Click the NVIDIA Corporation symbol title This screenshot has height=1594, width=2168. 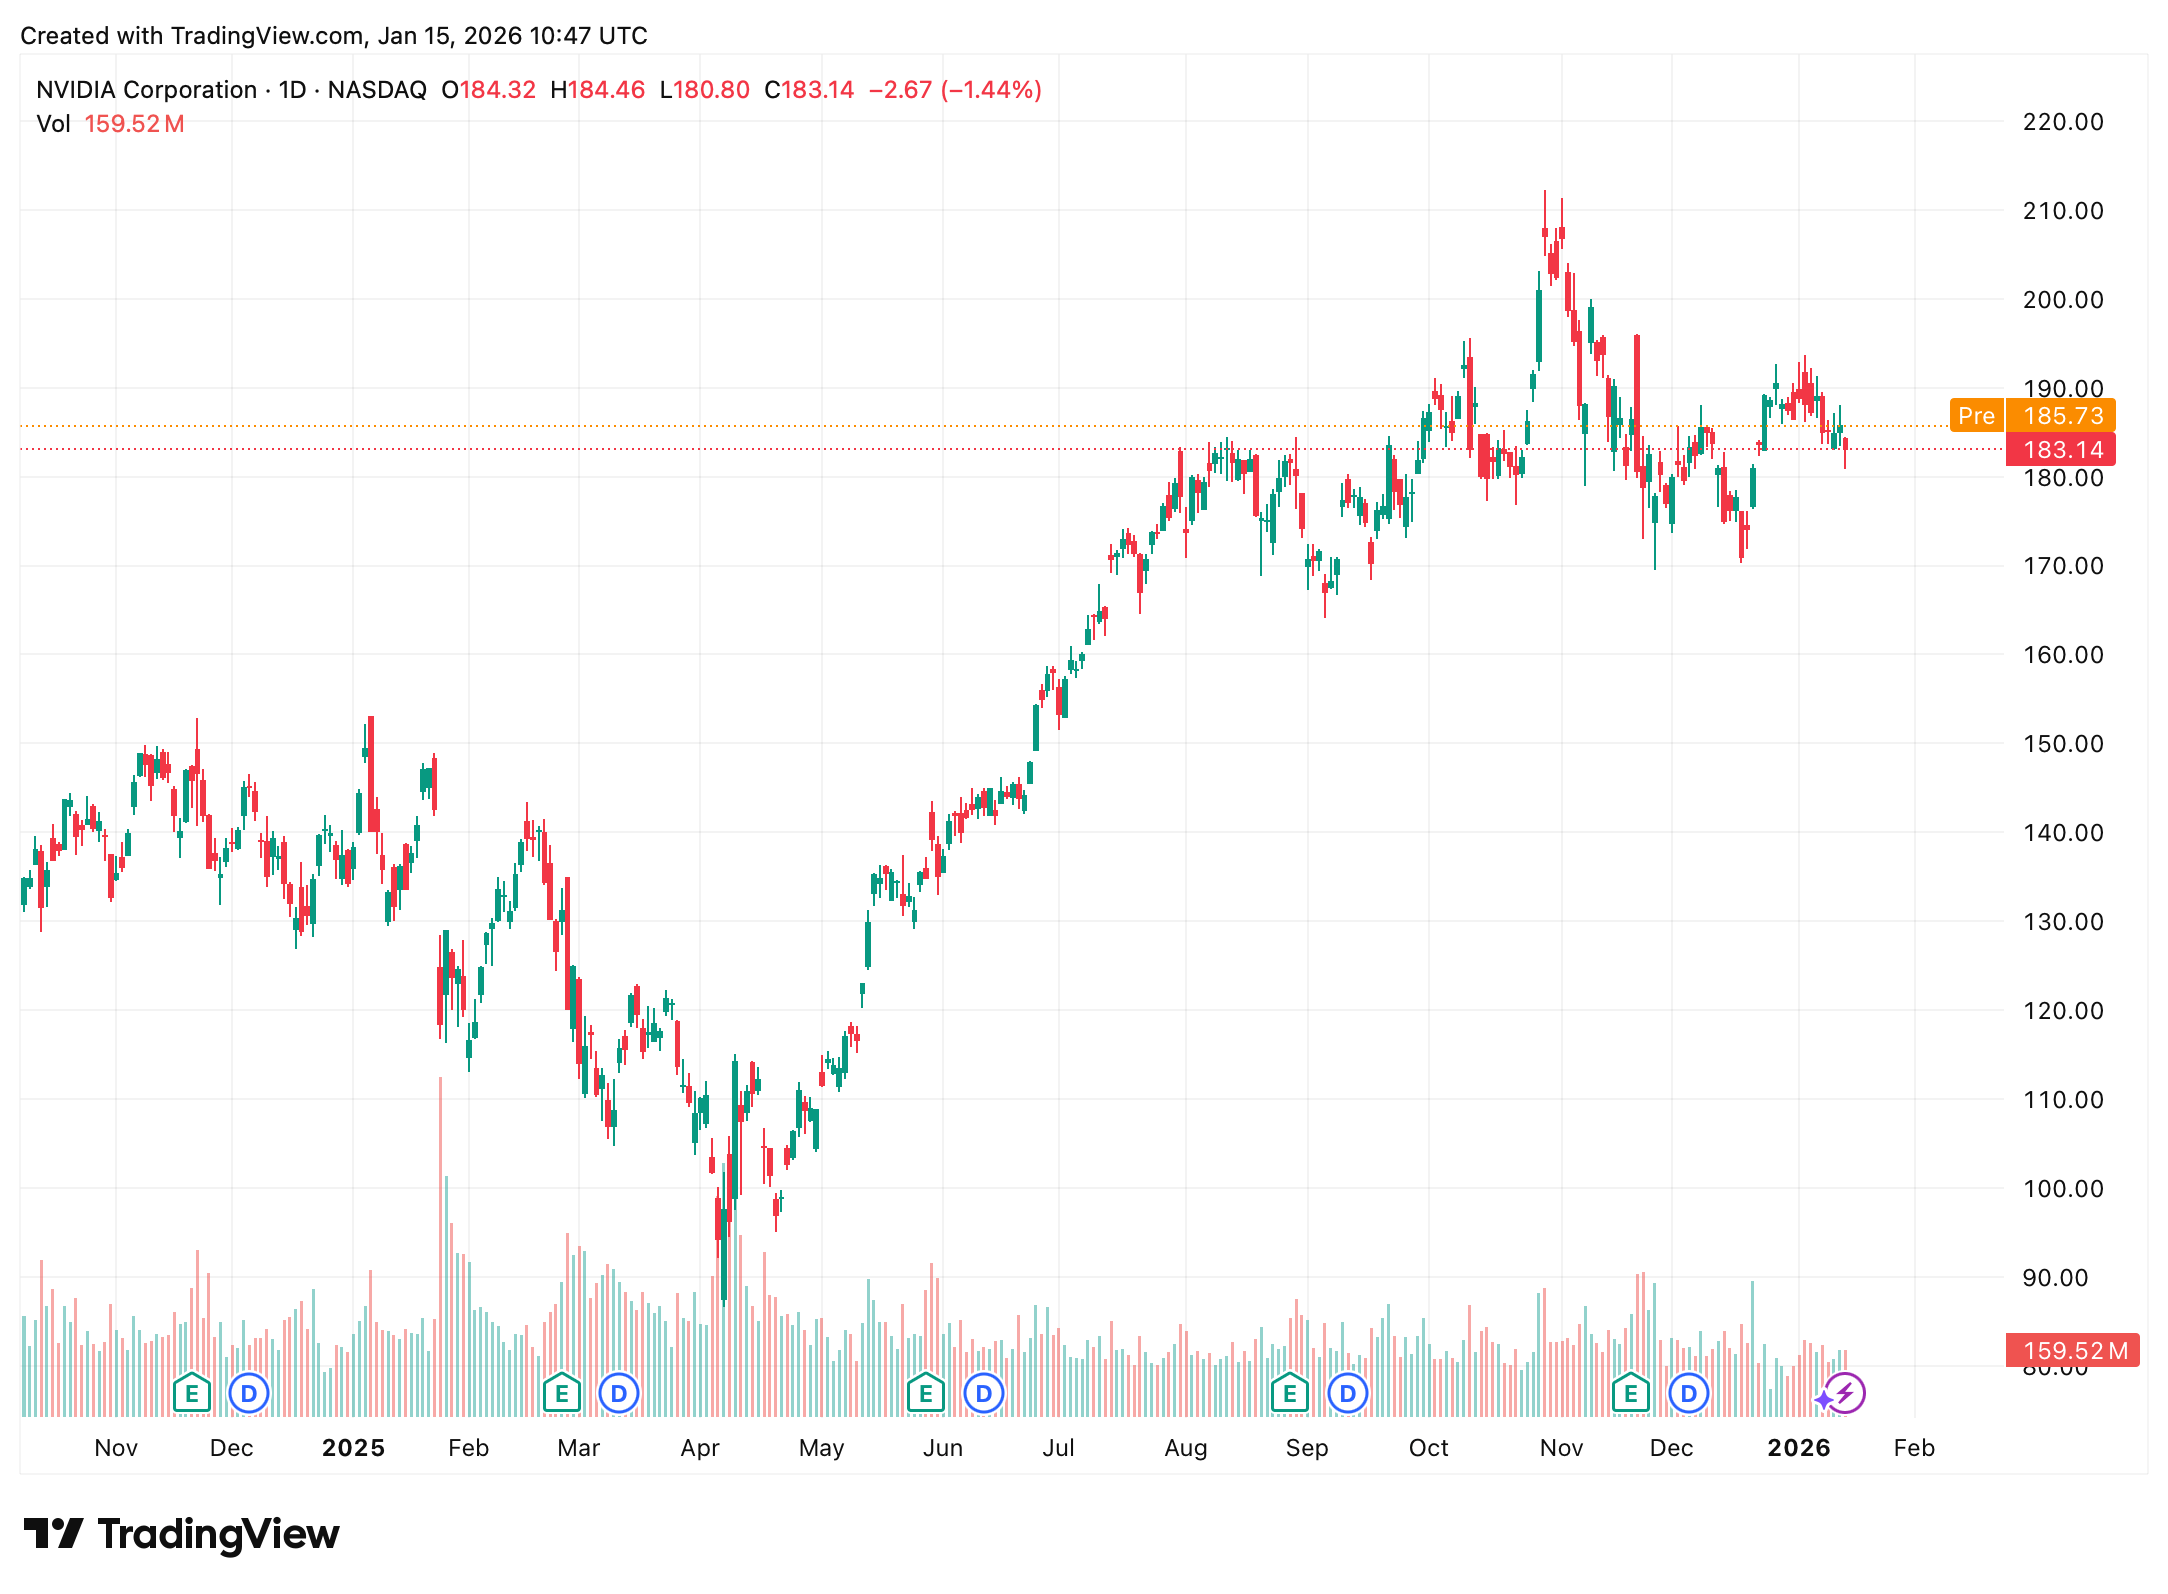click(146, 90)
